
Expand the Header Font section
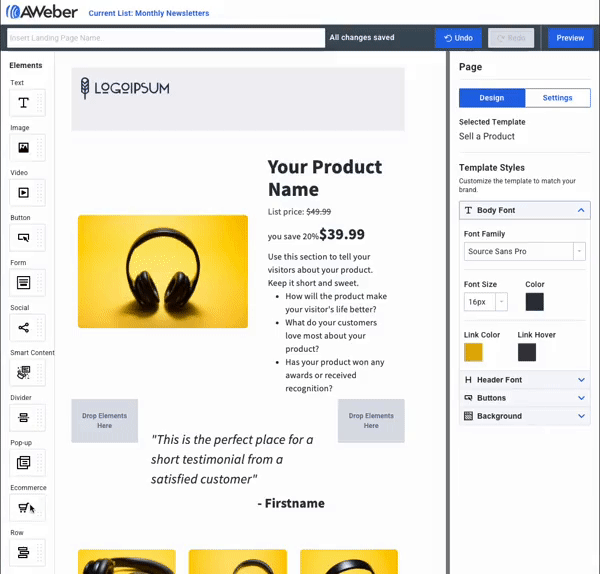524,380
